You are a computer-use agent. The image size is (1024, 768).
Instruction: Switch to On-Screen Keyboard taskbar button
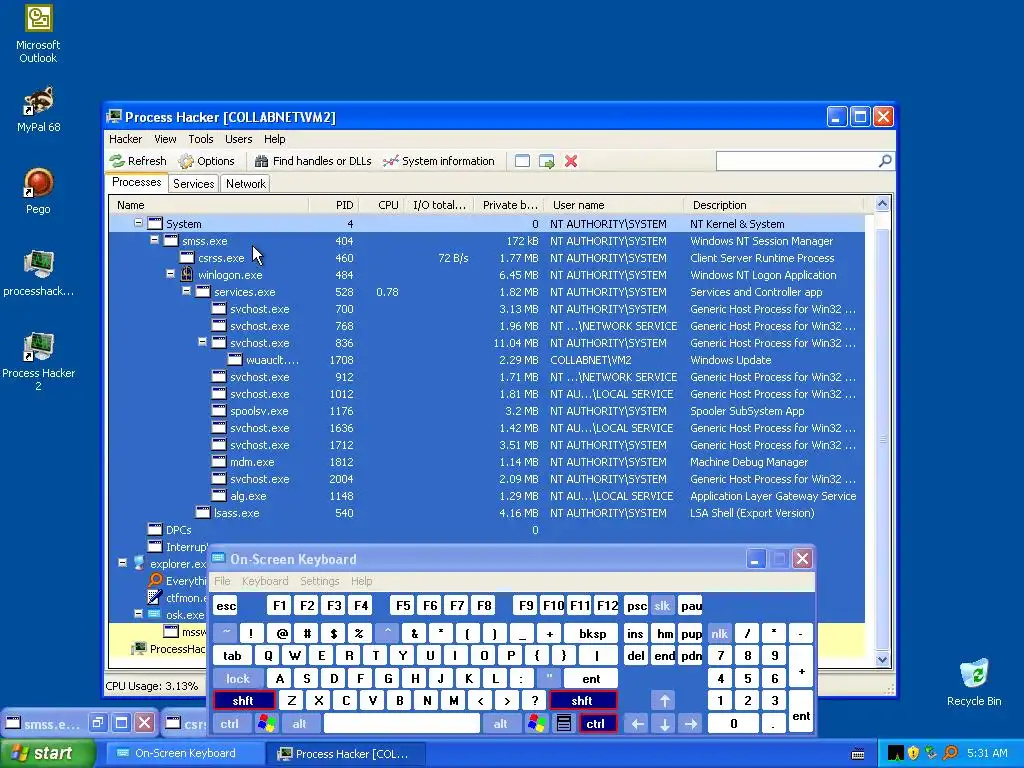tap(183, 754)
